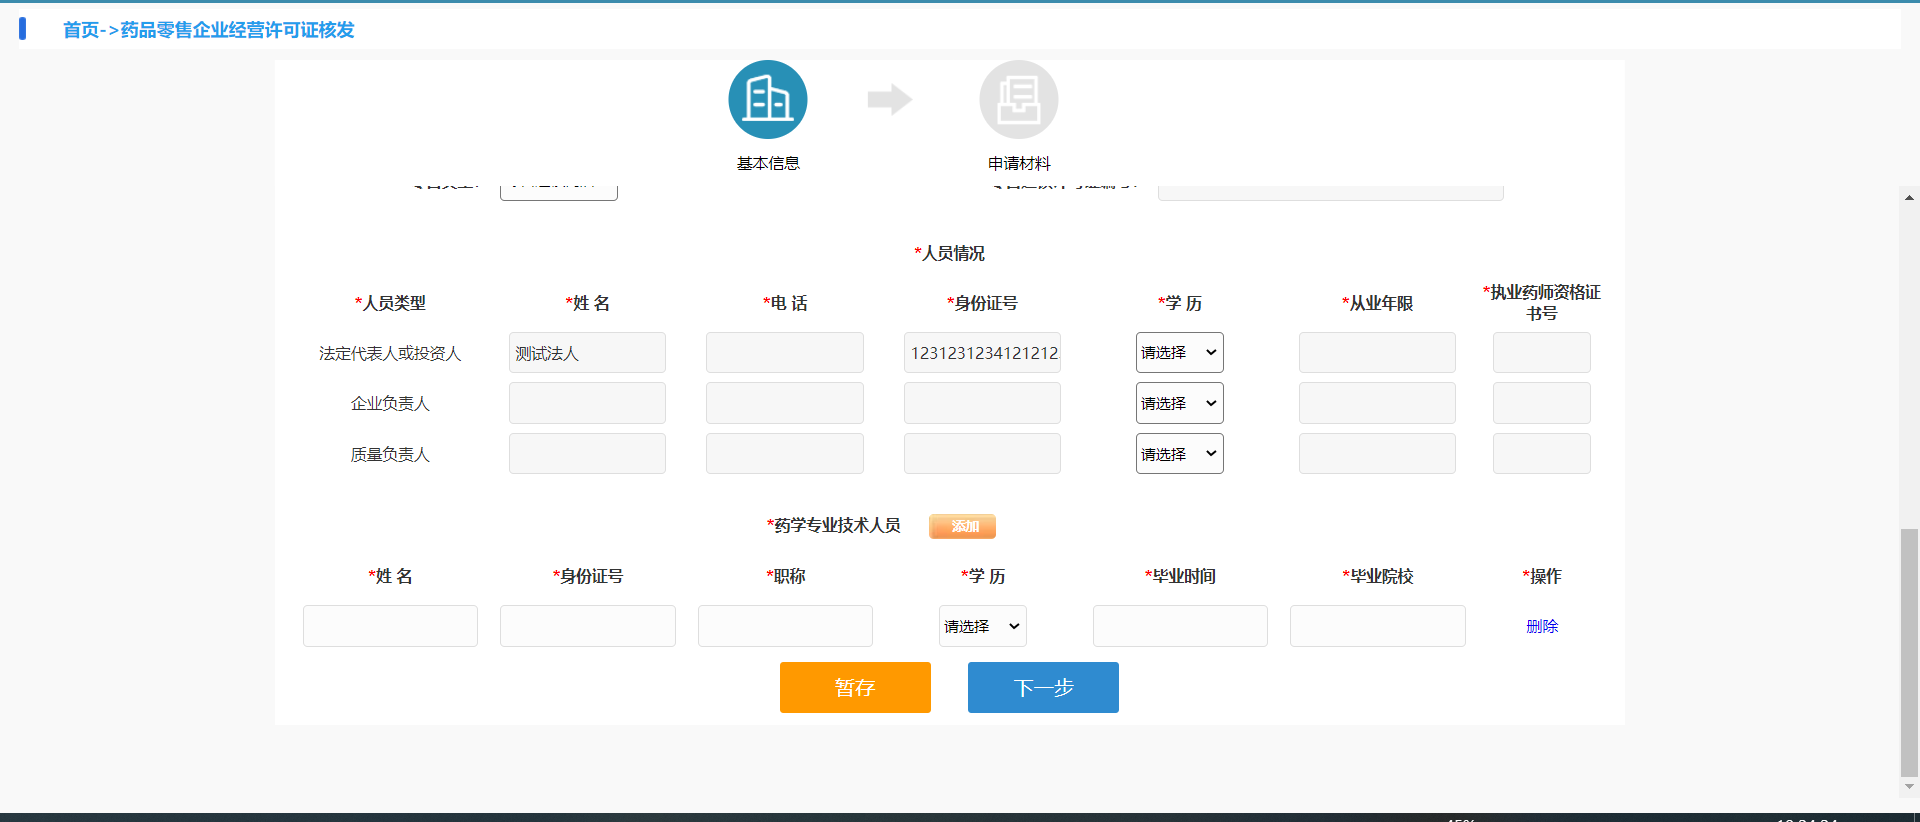Viewport: 1920px width, 822px height.
Task: Click the vertical scrollbar thumb
Action: (x=1909, y=650)
